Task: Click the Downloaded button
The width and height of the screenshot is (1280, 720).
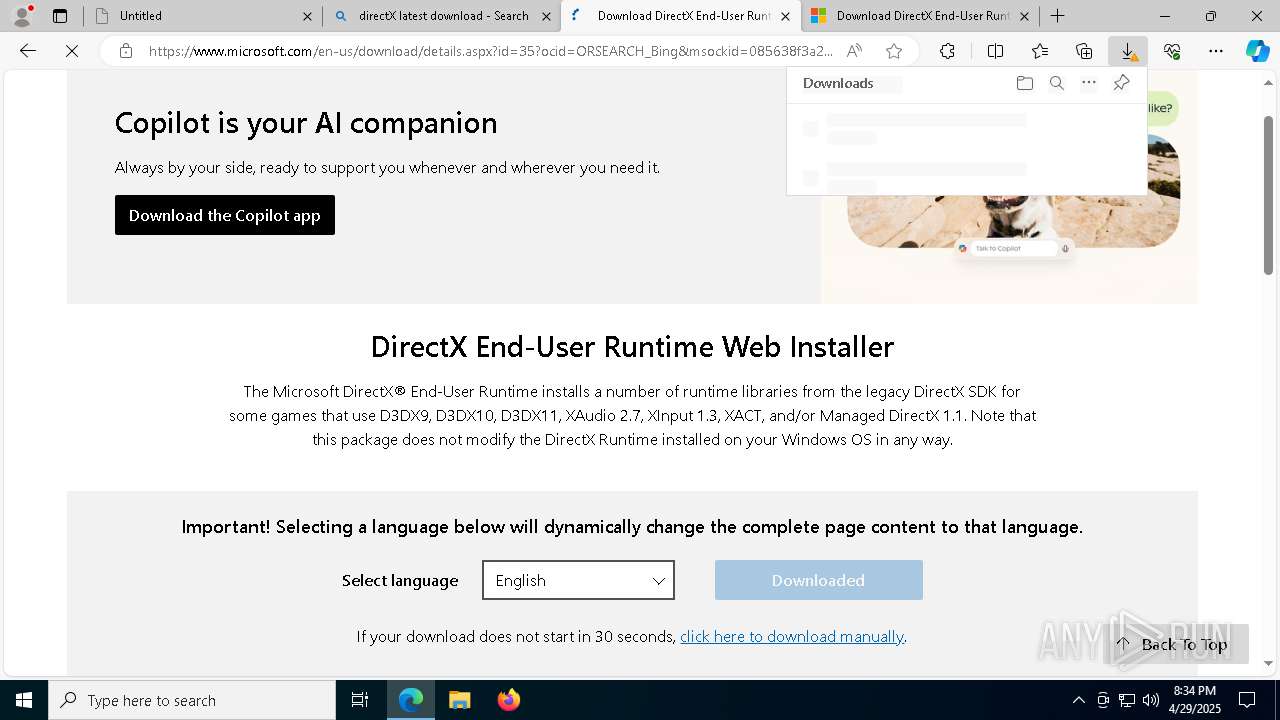Action: point(819,580)
